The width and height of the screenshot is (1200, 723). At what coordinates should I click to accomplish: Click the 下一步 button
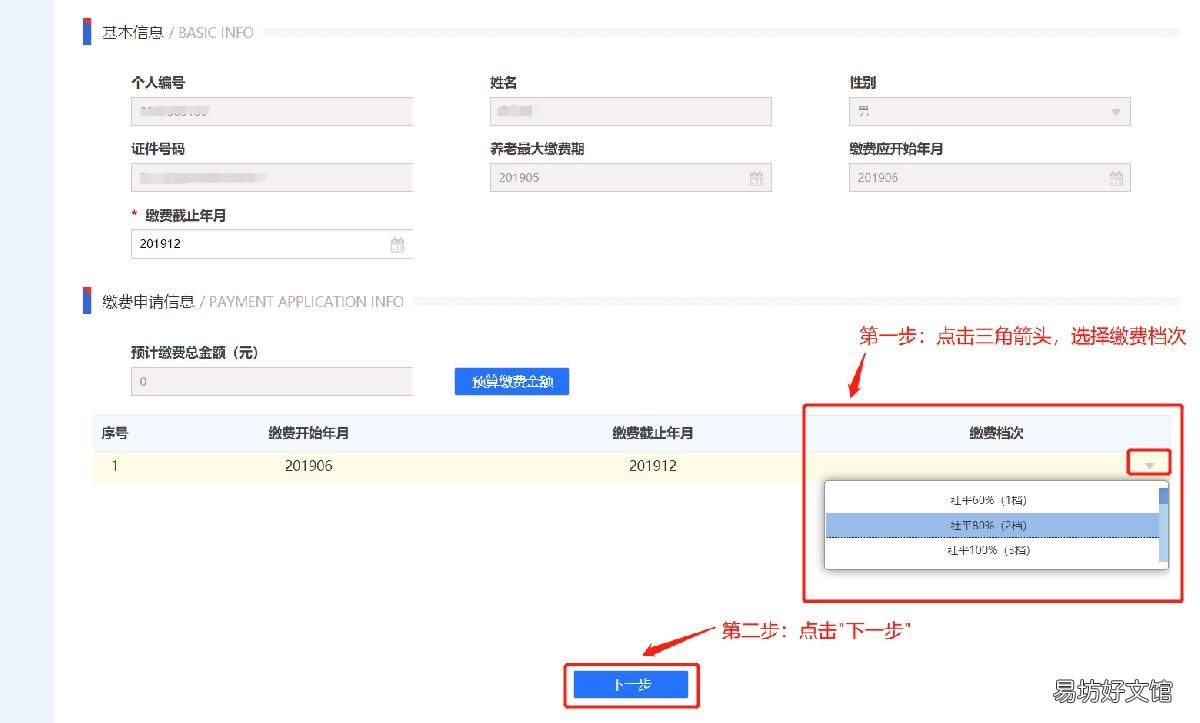click(x=632, y=685)
